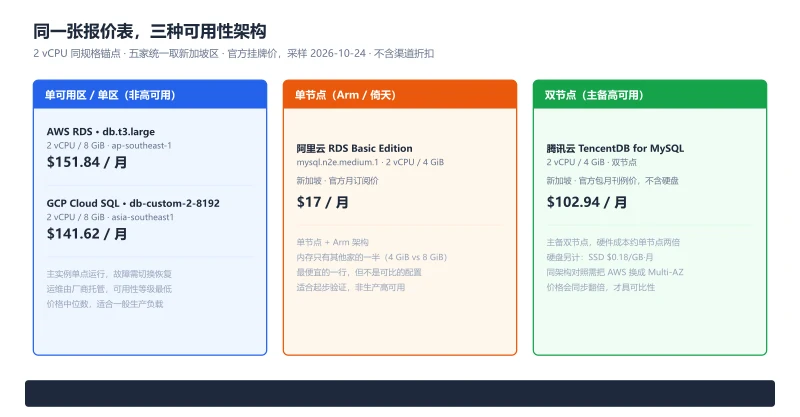Click the dark navy bar at the bottom
The image size is (800, 417).
coord(400,394)
